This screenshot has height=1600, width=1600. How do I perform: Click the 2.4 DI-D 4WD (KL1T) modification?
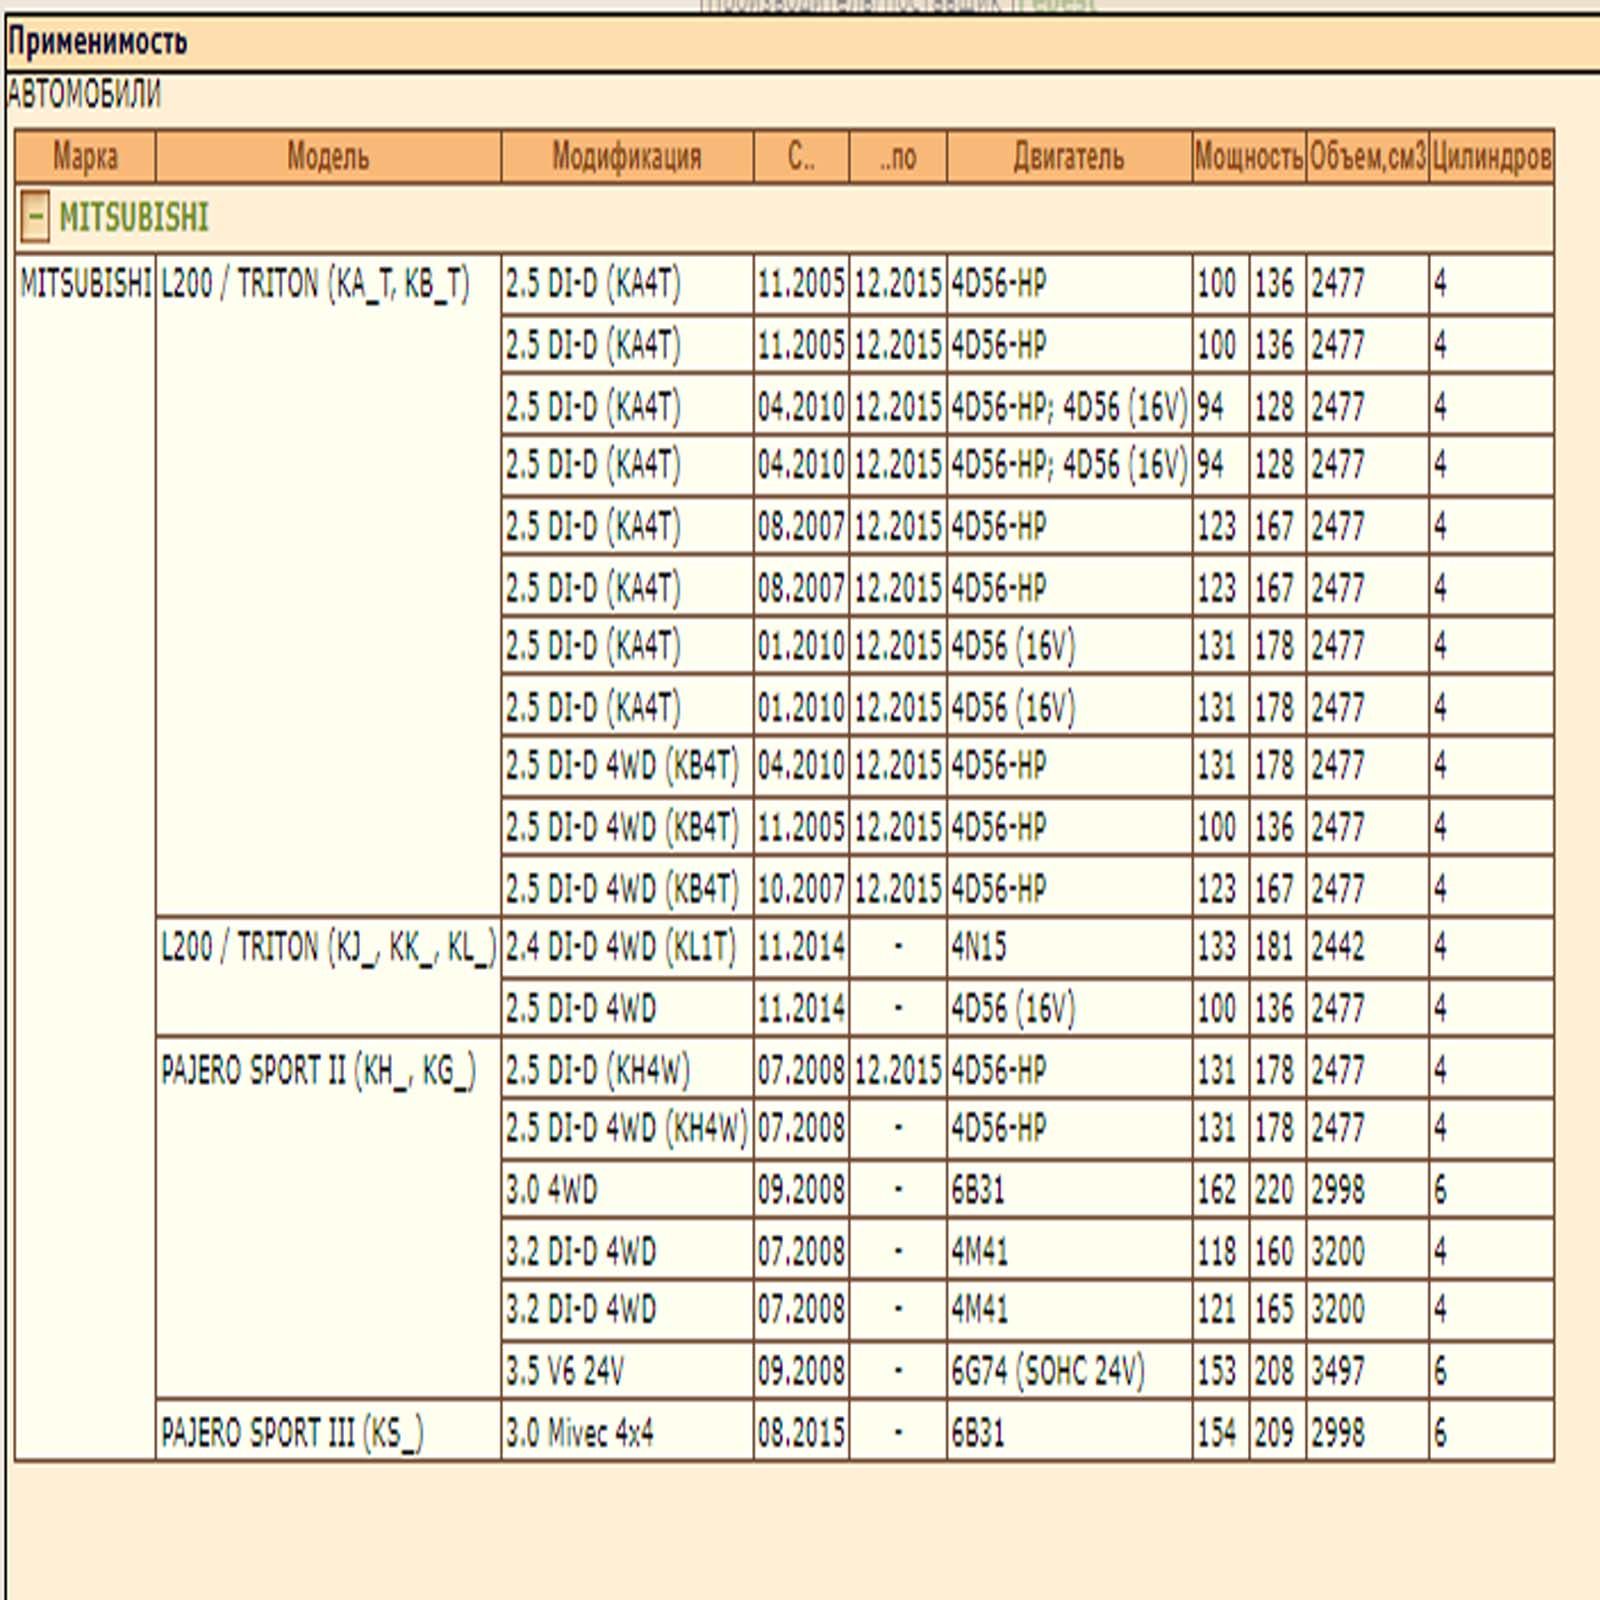pos(620,947)
